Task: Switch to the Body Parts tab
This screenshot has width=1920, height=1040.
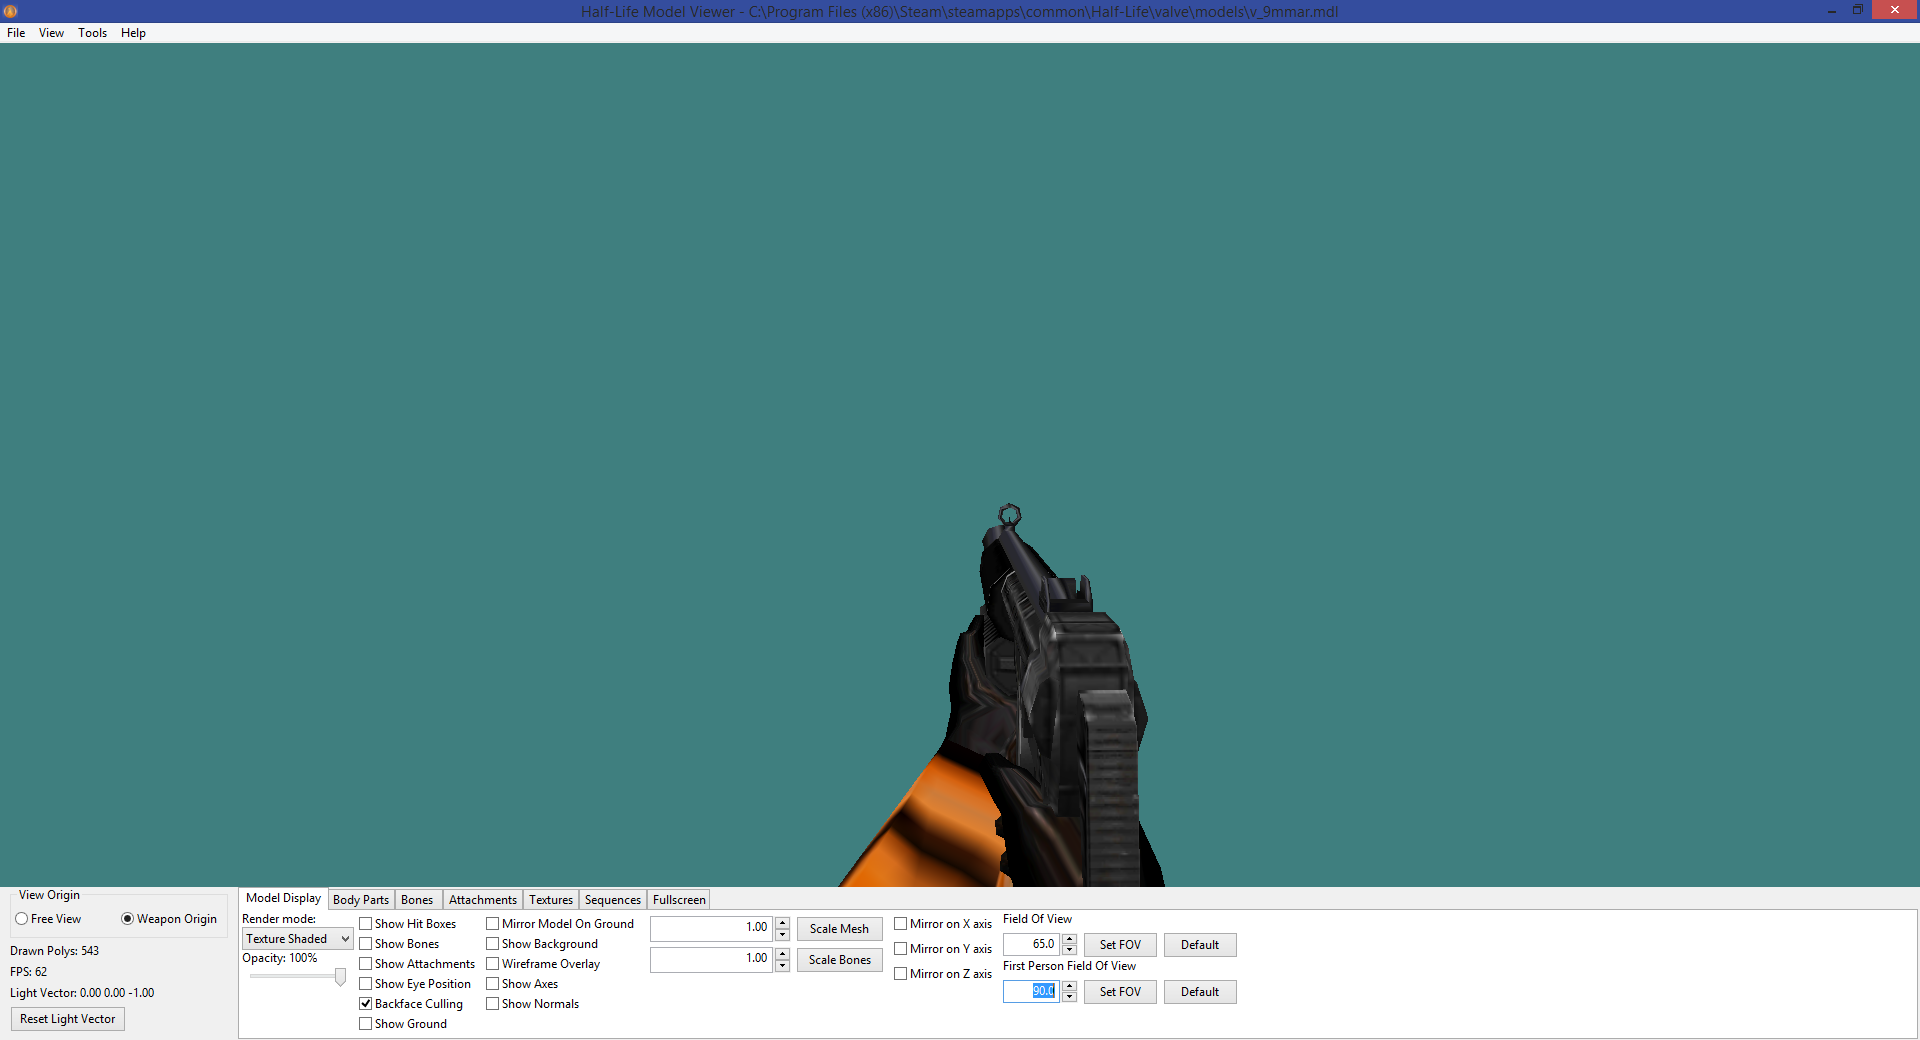Action: pyautogui.click(x=361, y=900)
